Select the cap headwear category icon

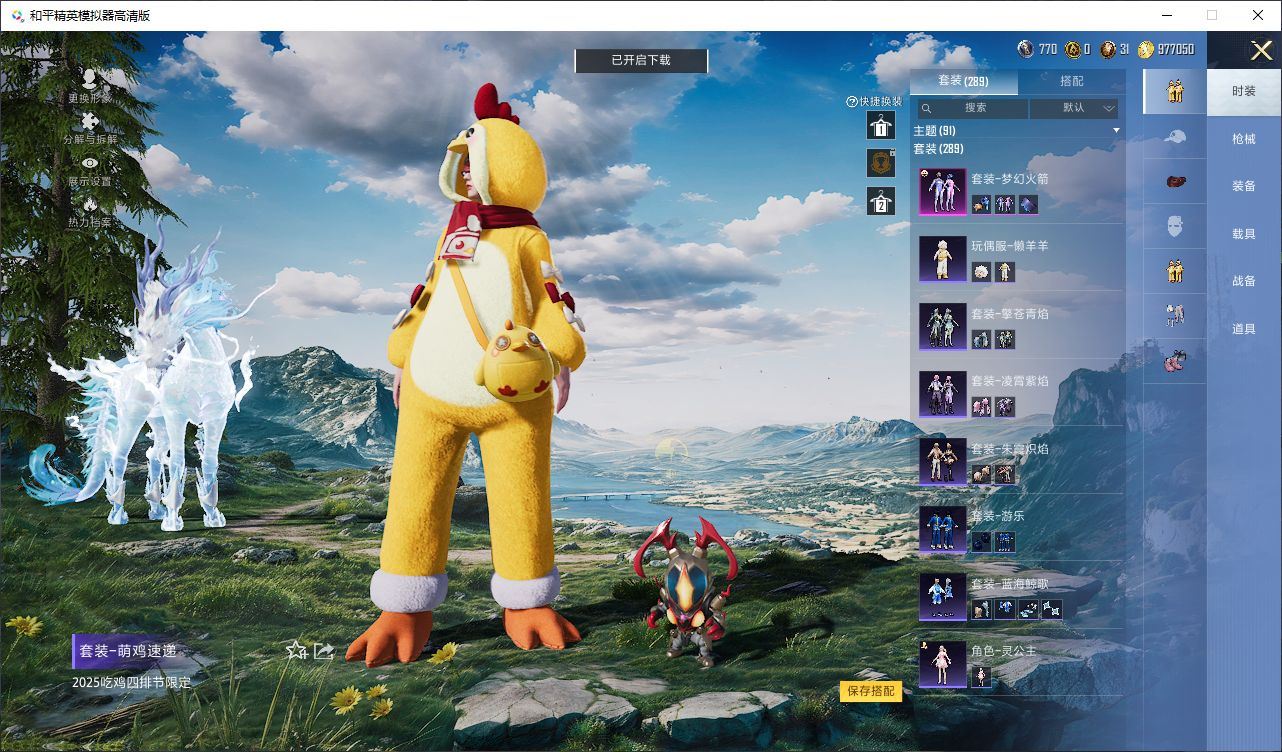[1174, 136]
